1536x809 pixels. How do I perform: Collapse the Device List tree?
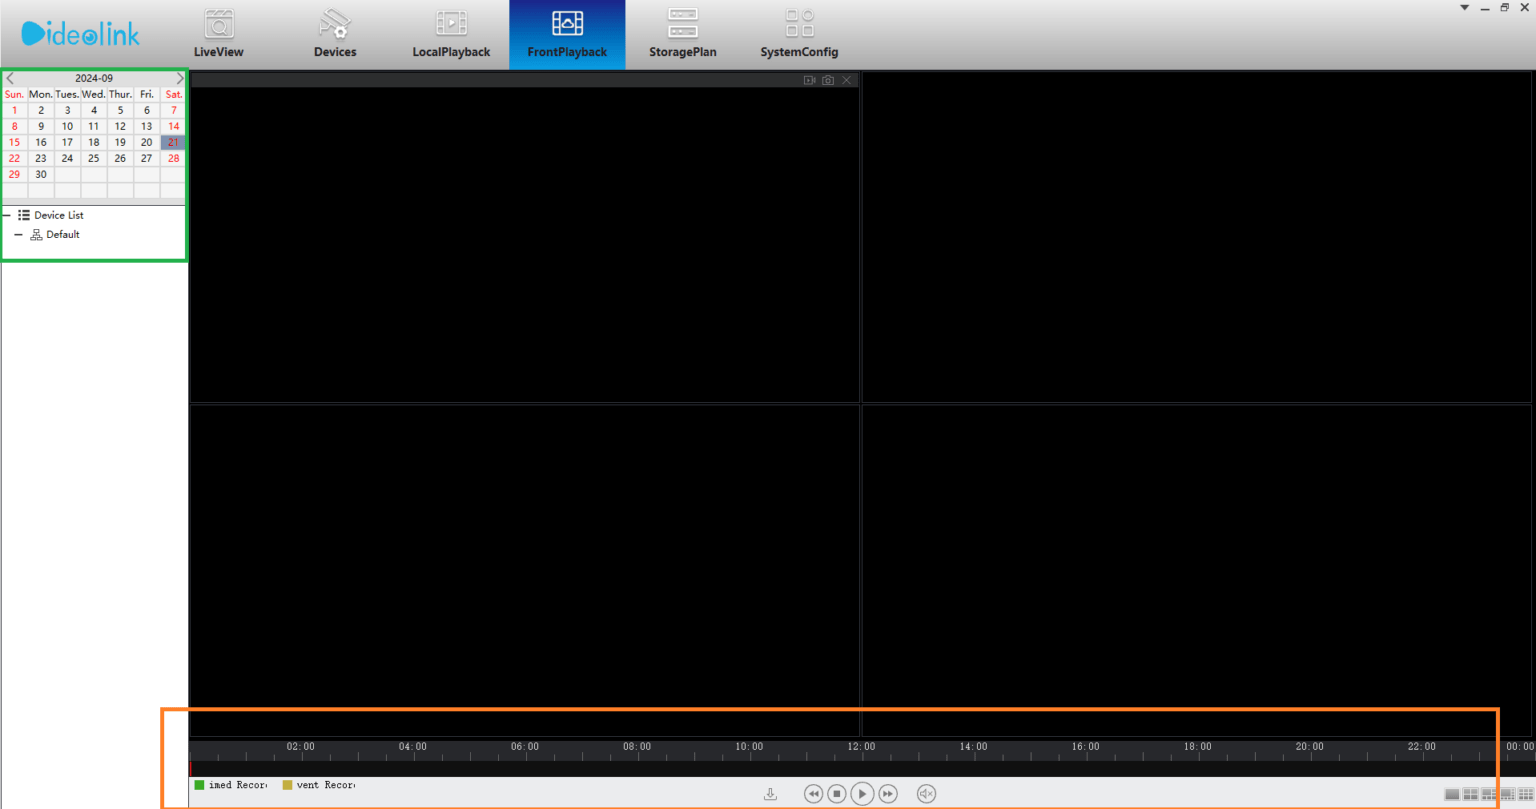[x=7, y=215]
